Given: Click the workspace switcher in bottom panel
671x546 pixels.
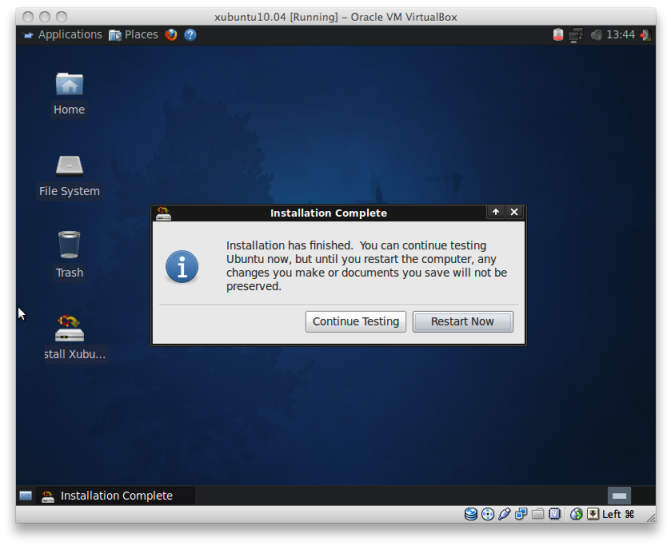Looking at the screenshot, I should (x=619, y=496).
